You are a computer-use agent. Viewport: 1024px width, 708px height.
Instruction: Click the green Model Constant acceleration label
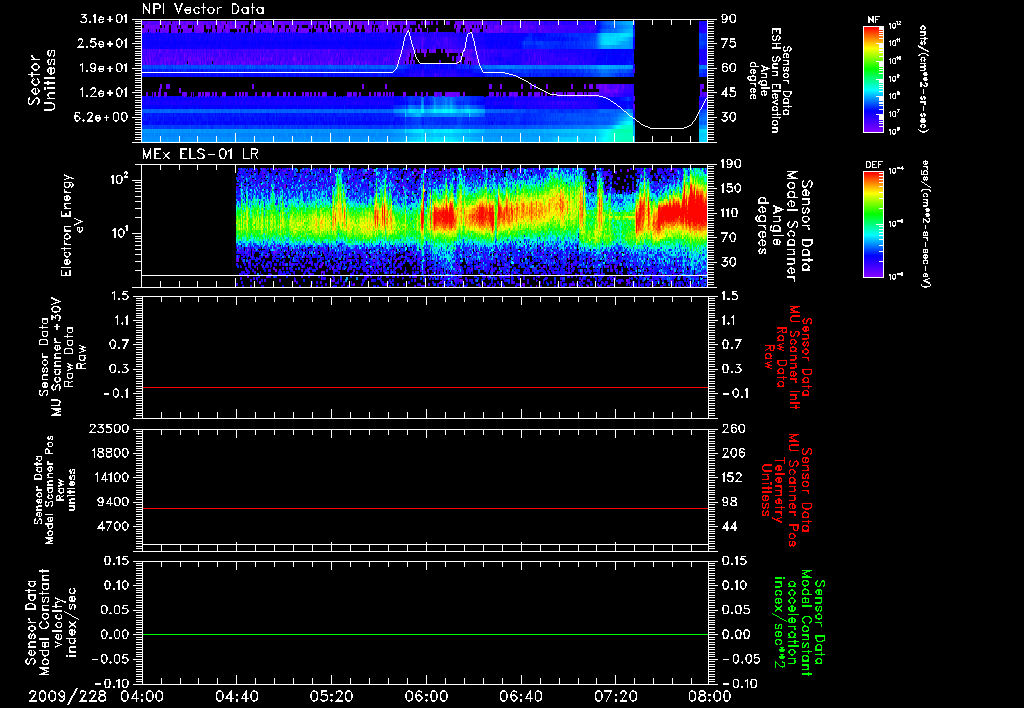(798, 624)
